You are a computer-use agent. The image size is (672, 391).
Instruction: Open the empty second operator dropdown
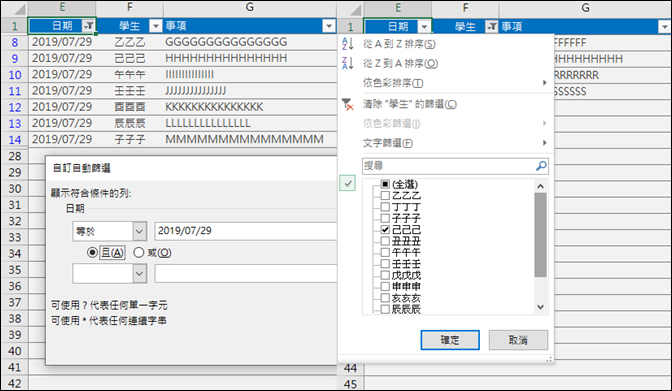tap(139, 274)
